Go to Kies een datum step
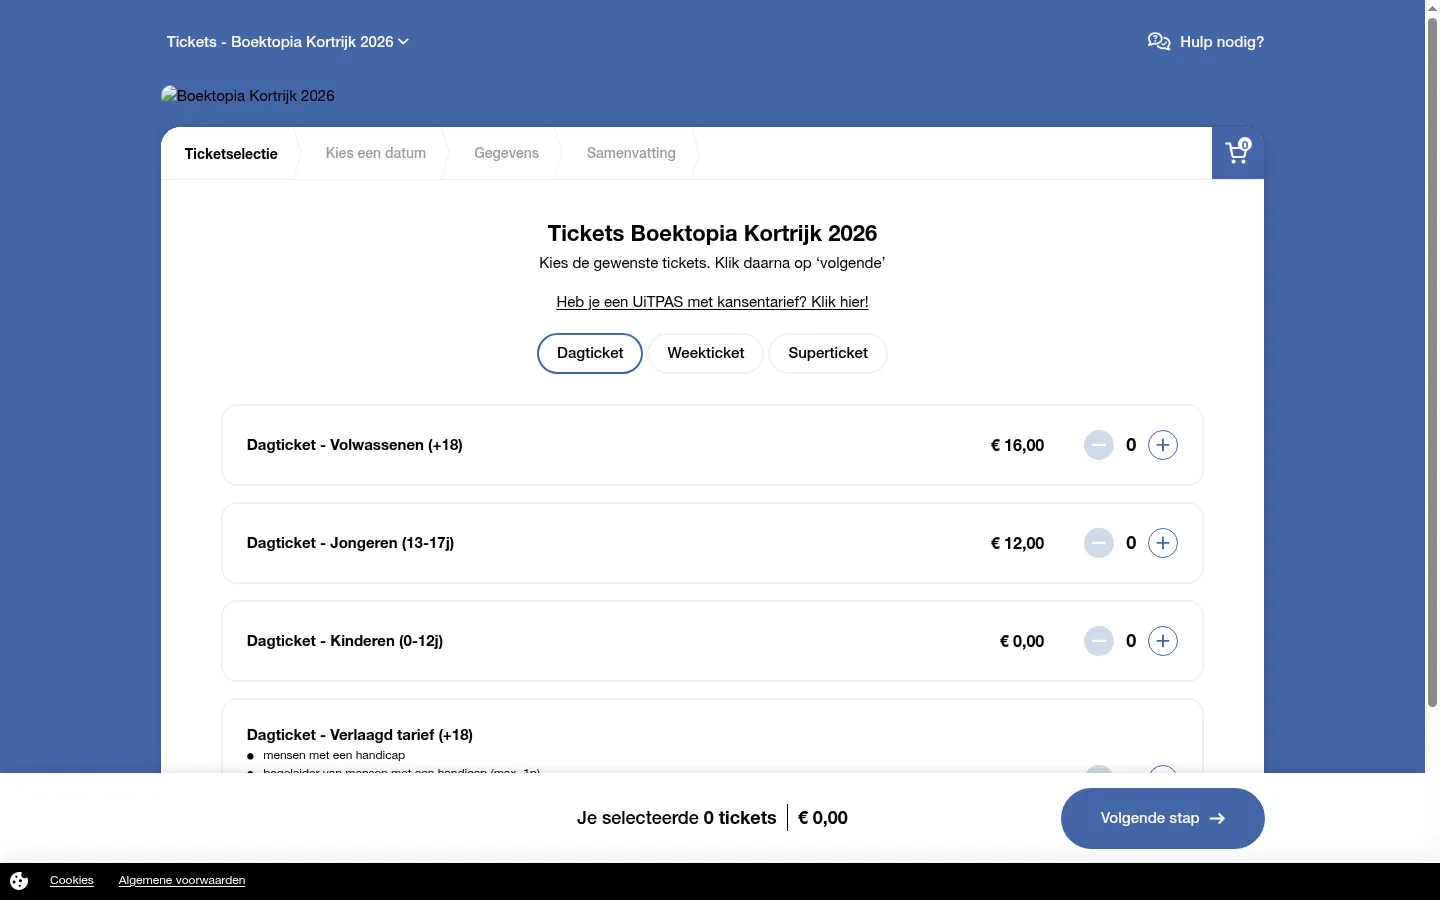This screenshot has height=900, width=1440. point(376,153)
